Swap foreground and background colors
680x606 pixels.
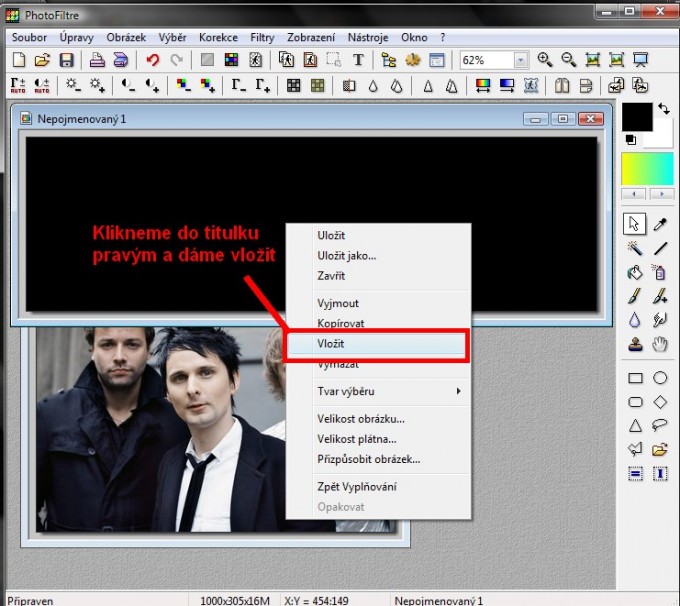(x=664, y=109)
